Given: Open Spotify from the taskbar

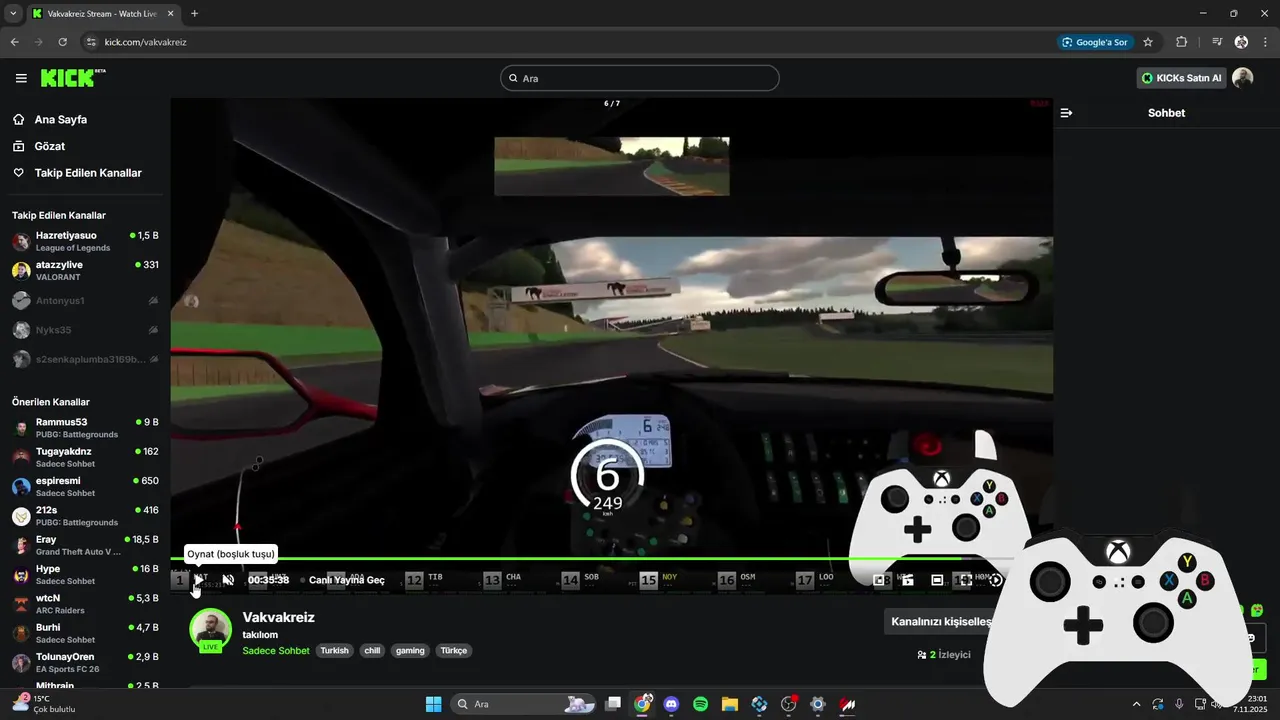Looking at the screenshot, I should click(700, 704).
